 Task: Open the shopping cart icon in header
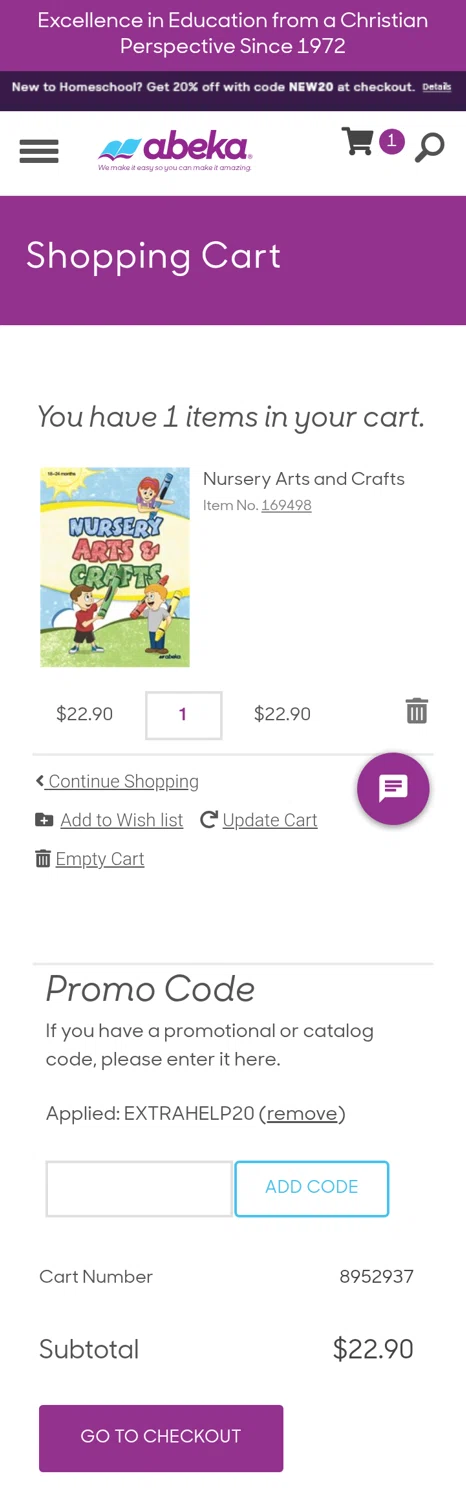pos(357,141)
